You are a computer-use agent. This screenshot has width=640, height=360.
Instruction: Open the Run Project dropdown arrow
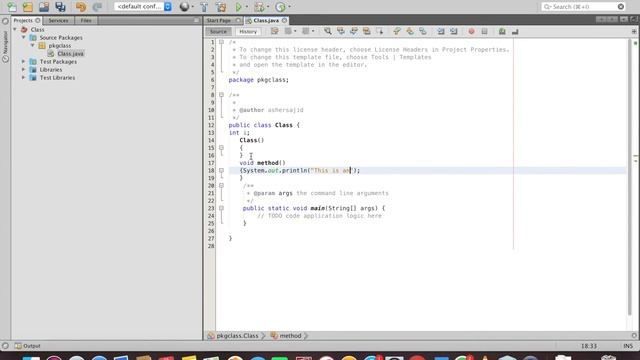[247, 7]
